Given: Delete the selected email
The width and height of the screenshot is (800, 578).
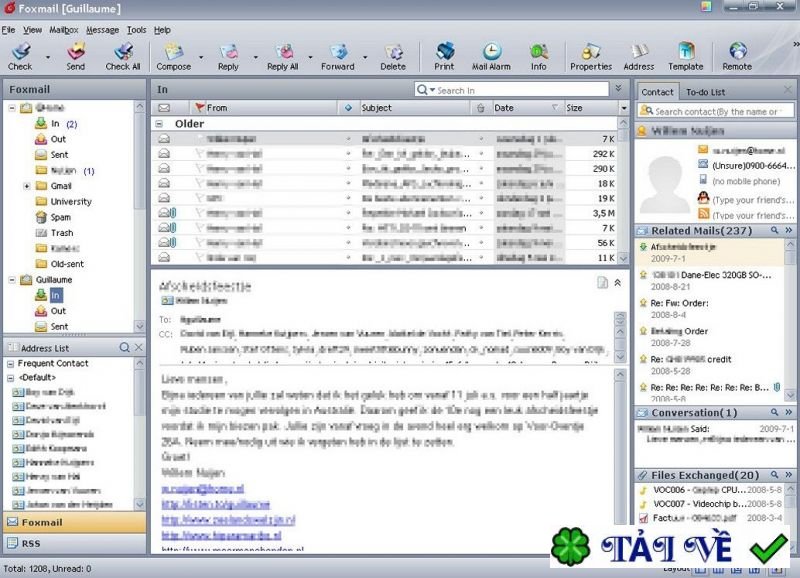Looking at the screenshot, I should [393, 56].
